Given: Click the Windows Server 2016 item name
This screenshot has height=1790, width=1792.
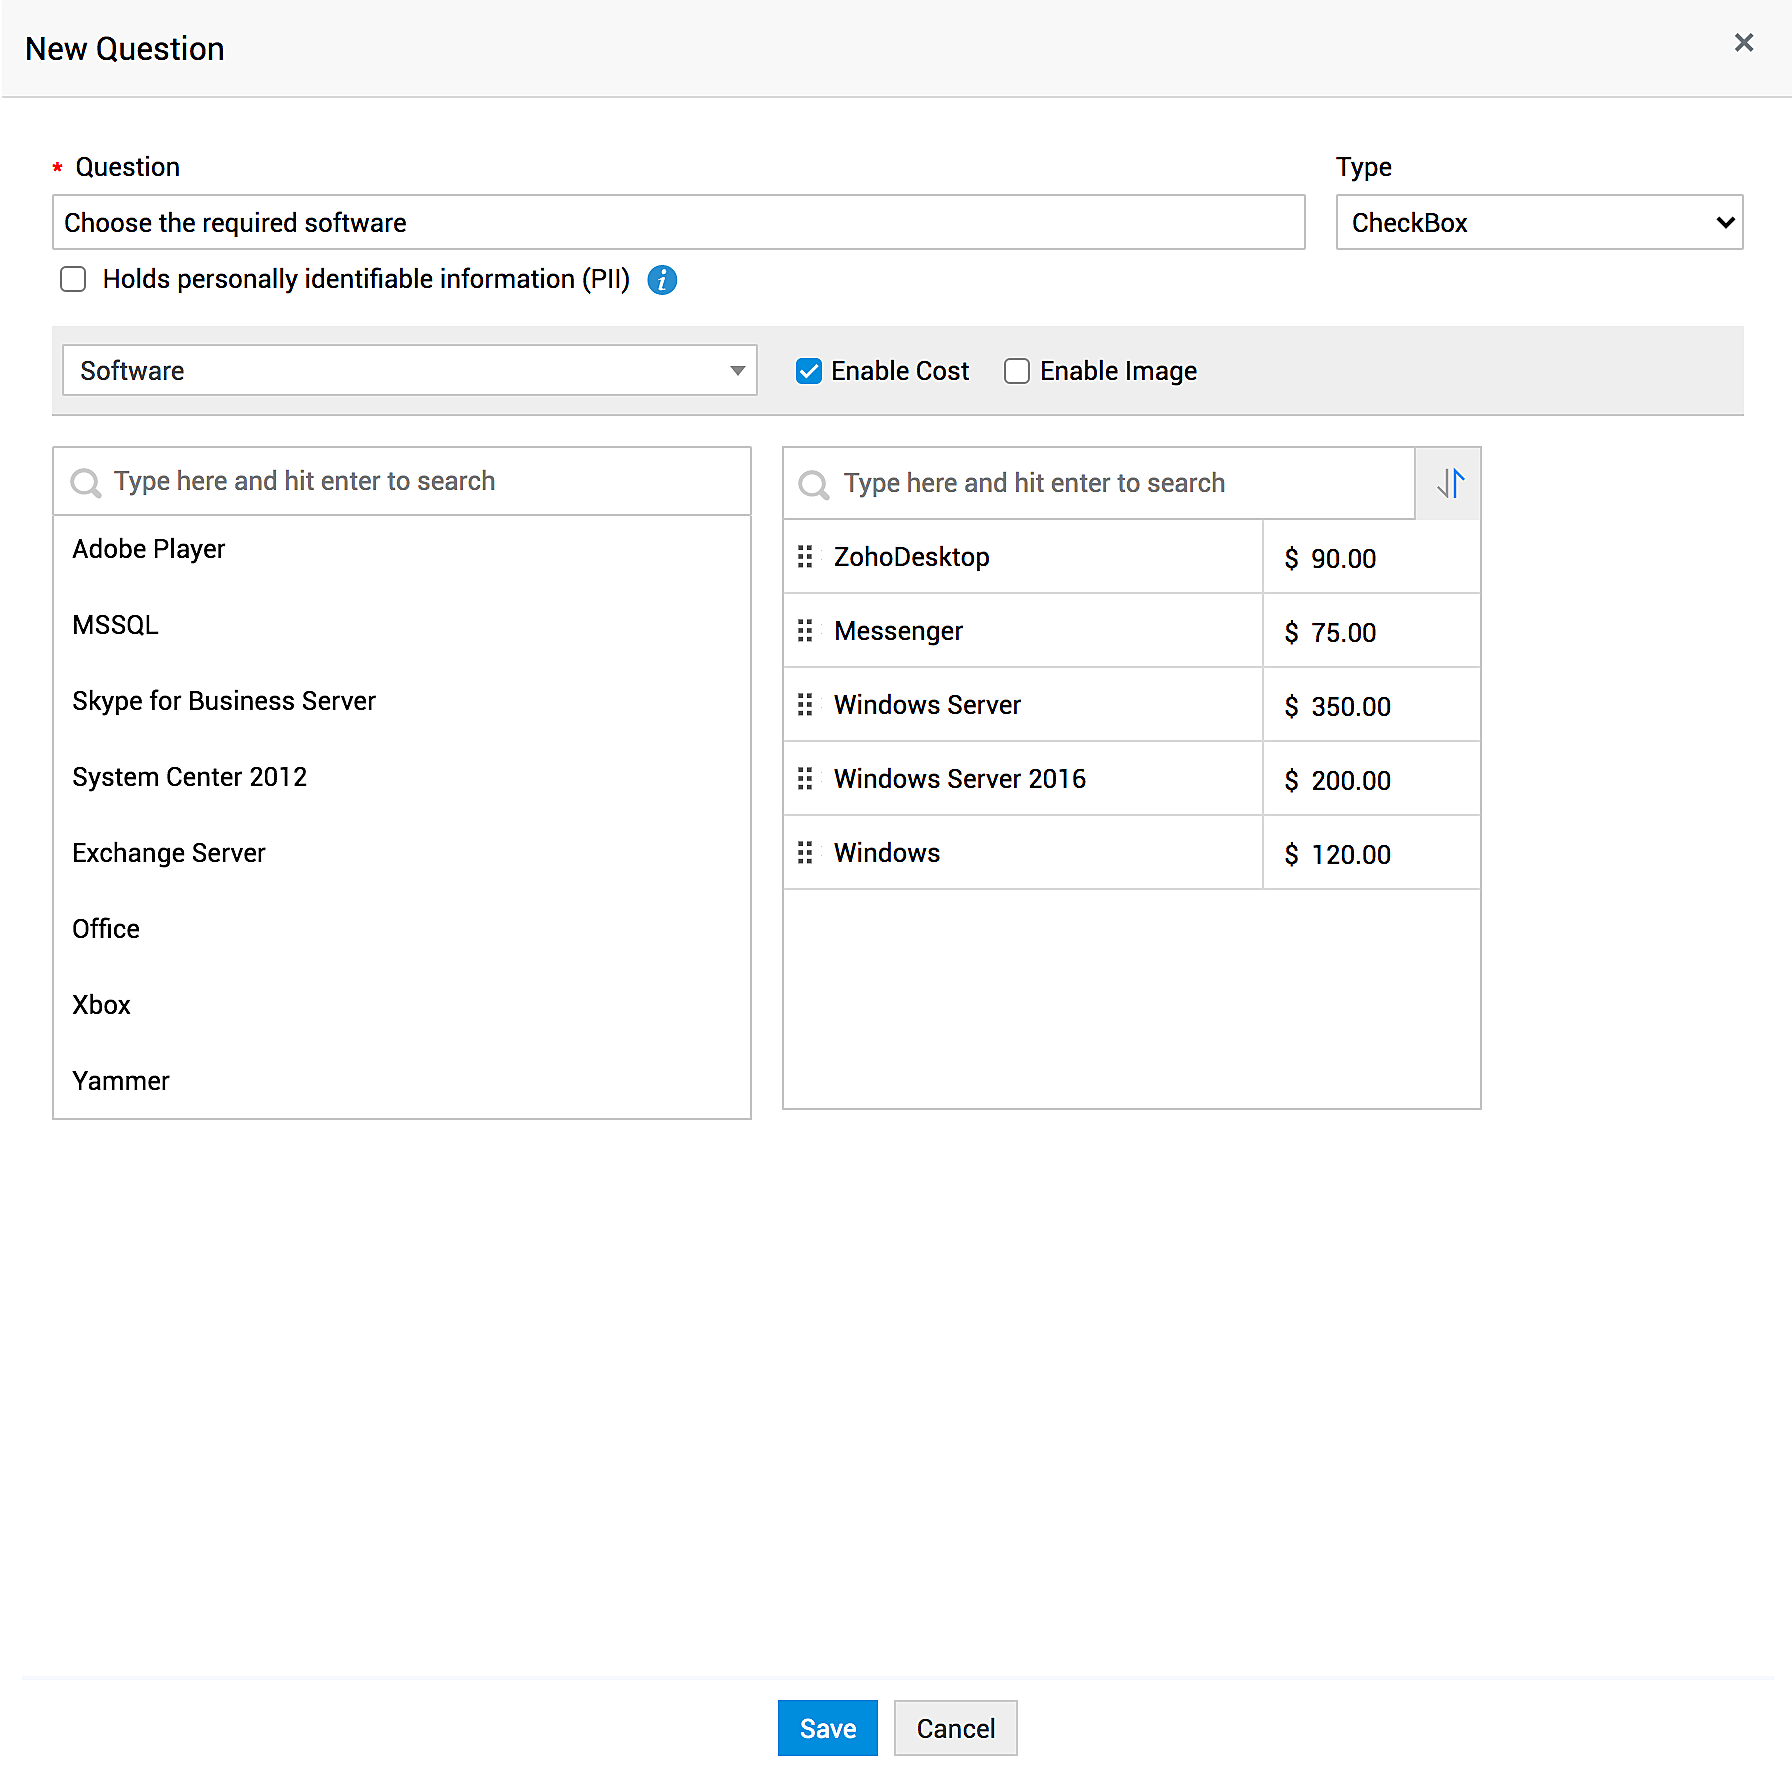Looking at the screenshot, I should click(x=960, y=779).
